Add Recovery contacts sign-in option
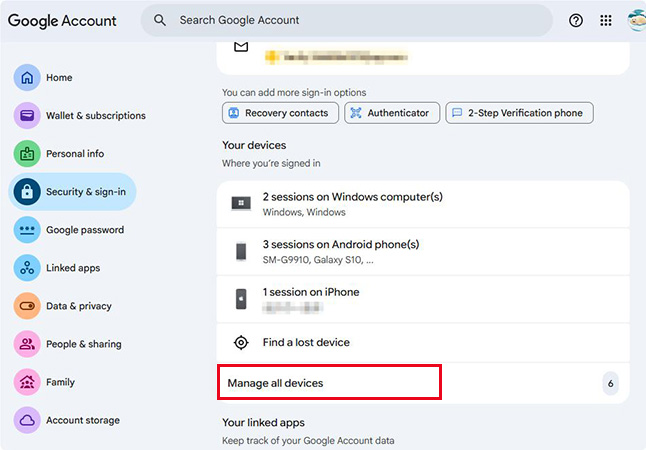The height and width of the screenshot is (450, 646). (280, 113)
